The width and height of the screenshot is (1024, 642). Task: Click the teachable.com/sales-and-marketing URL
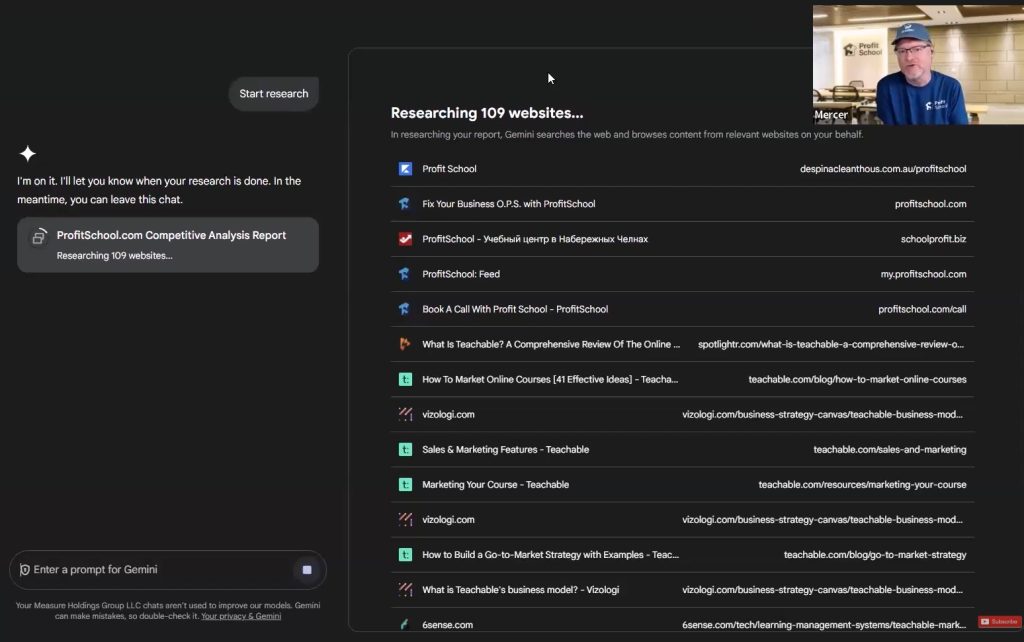click(x=889, y=449)
